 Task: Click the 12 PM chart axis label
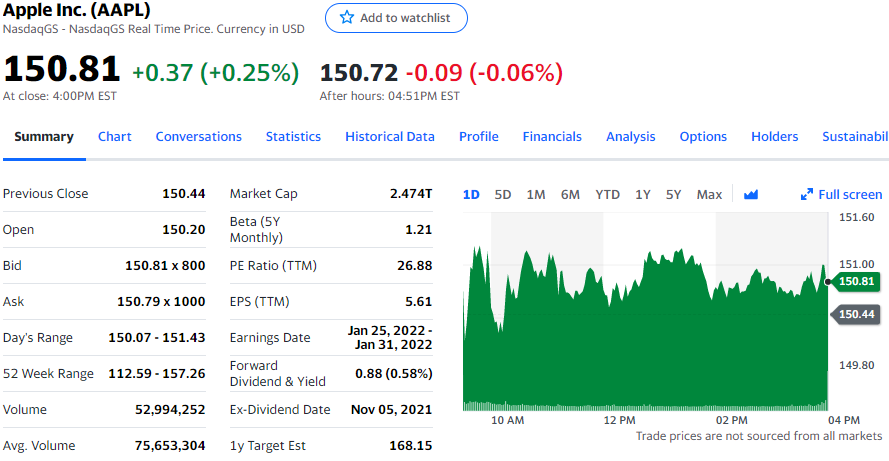[x=619, y=421]
